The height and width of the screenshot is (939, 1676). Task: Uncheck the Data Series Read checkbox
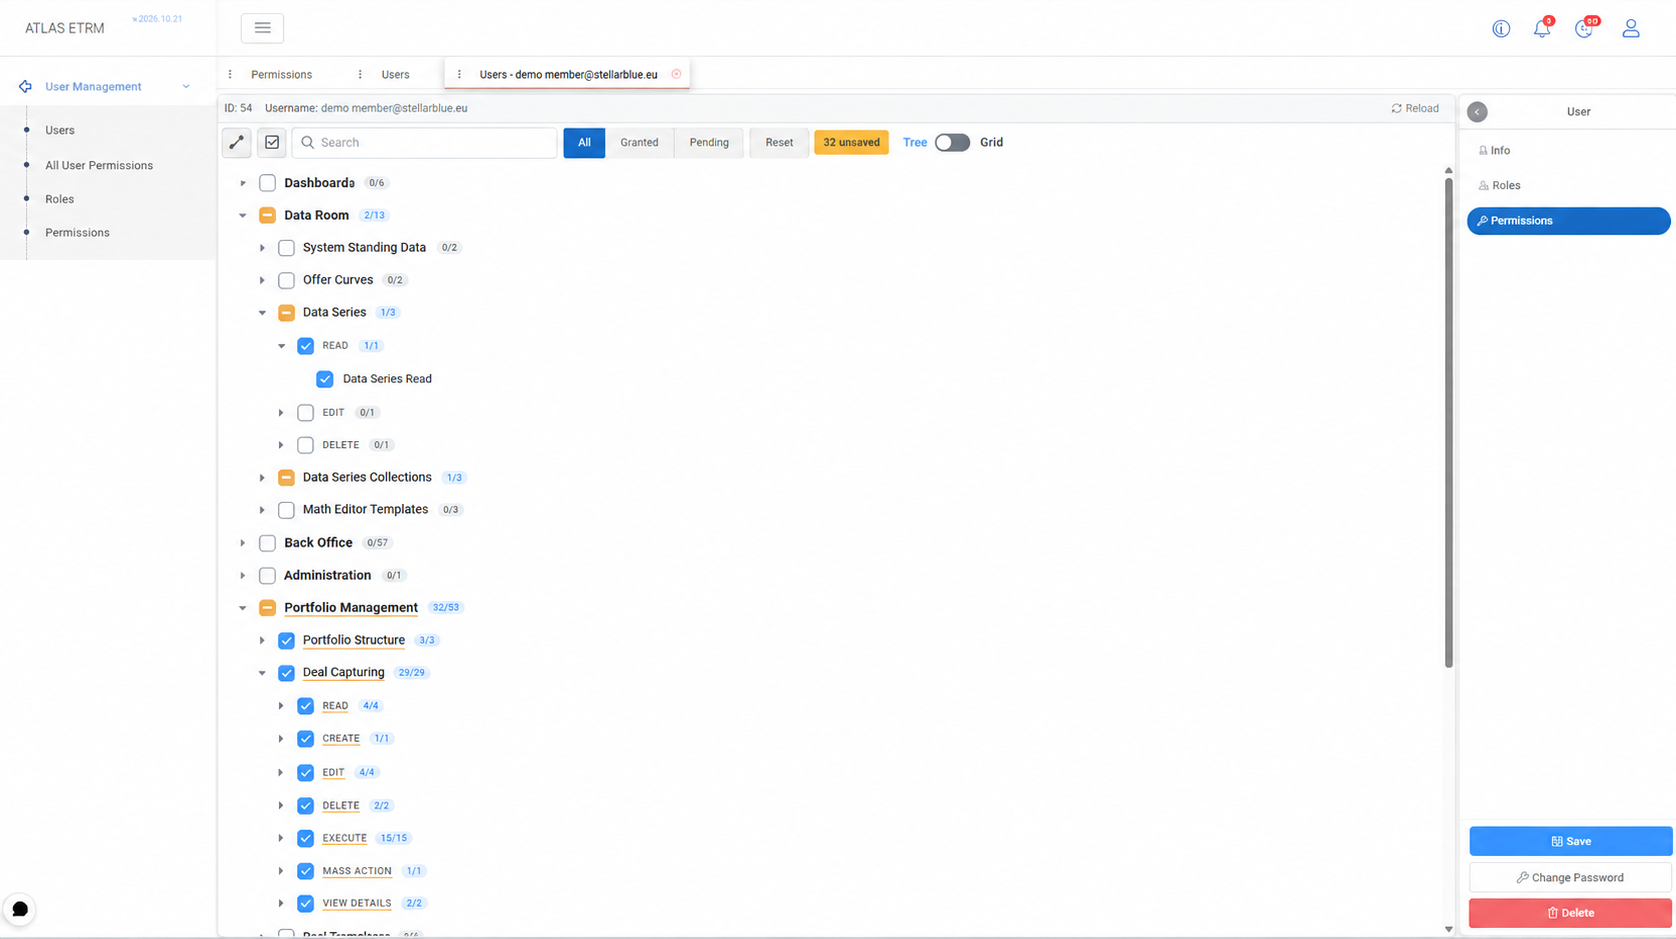pos(325,379)
